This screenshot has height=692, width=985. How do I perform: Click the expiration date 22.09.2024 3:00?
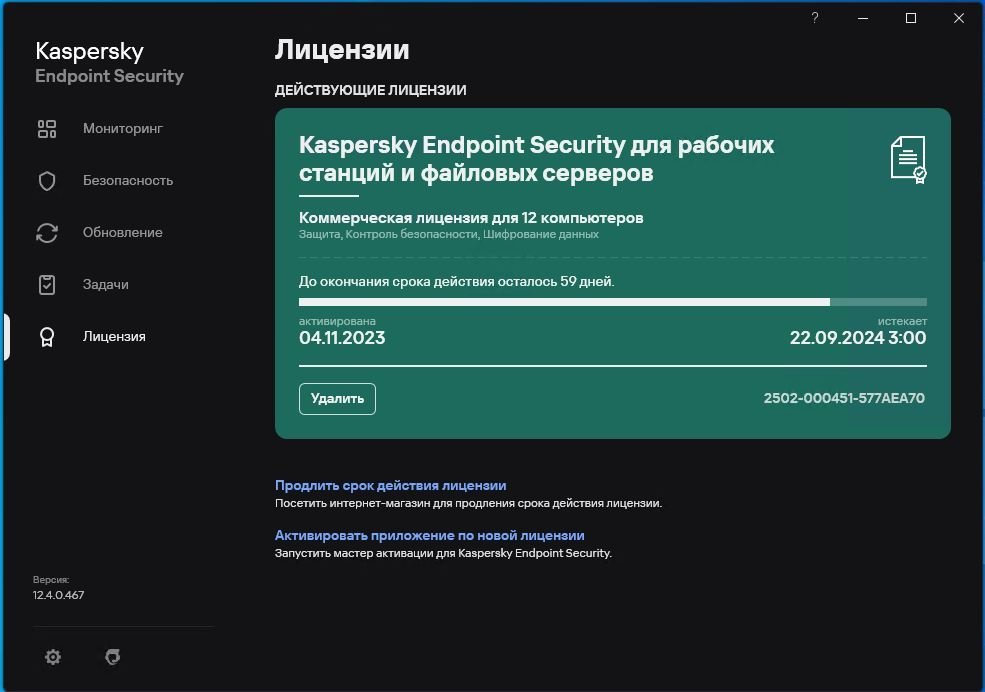tap(857, 338)
